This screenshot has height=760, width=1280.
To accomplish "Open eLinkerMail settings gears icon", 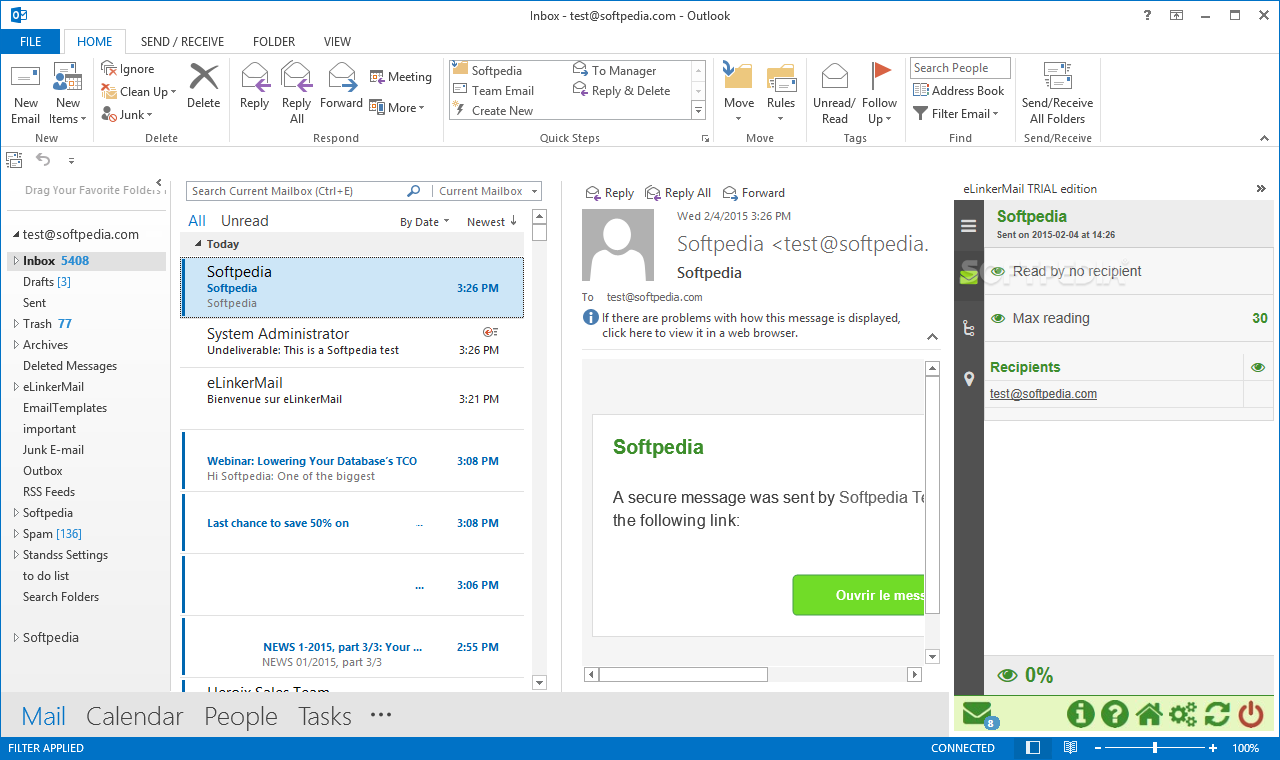I will pyautogui.click(x=1183, y=714).
